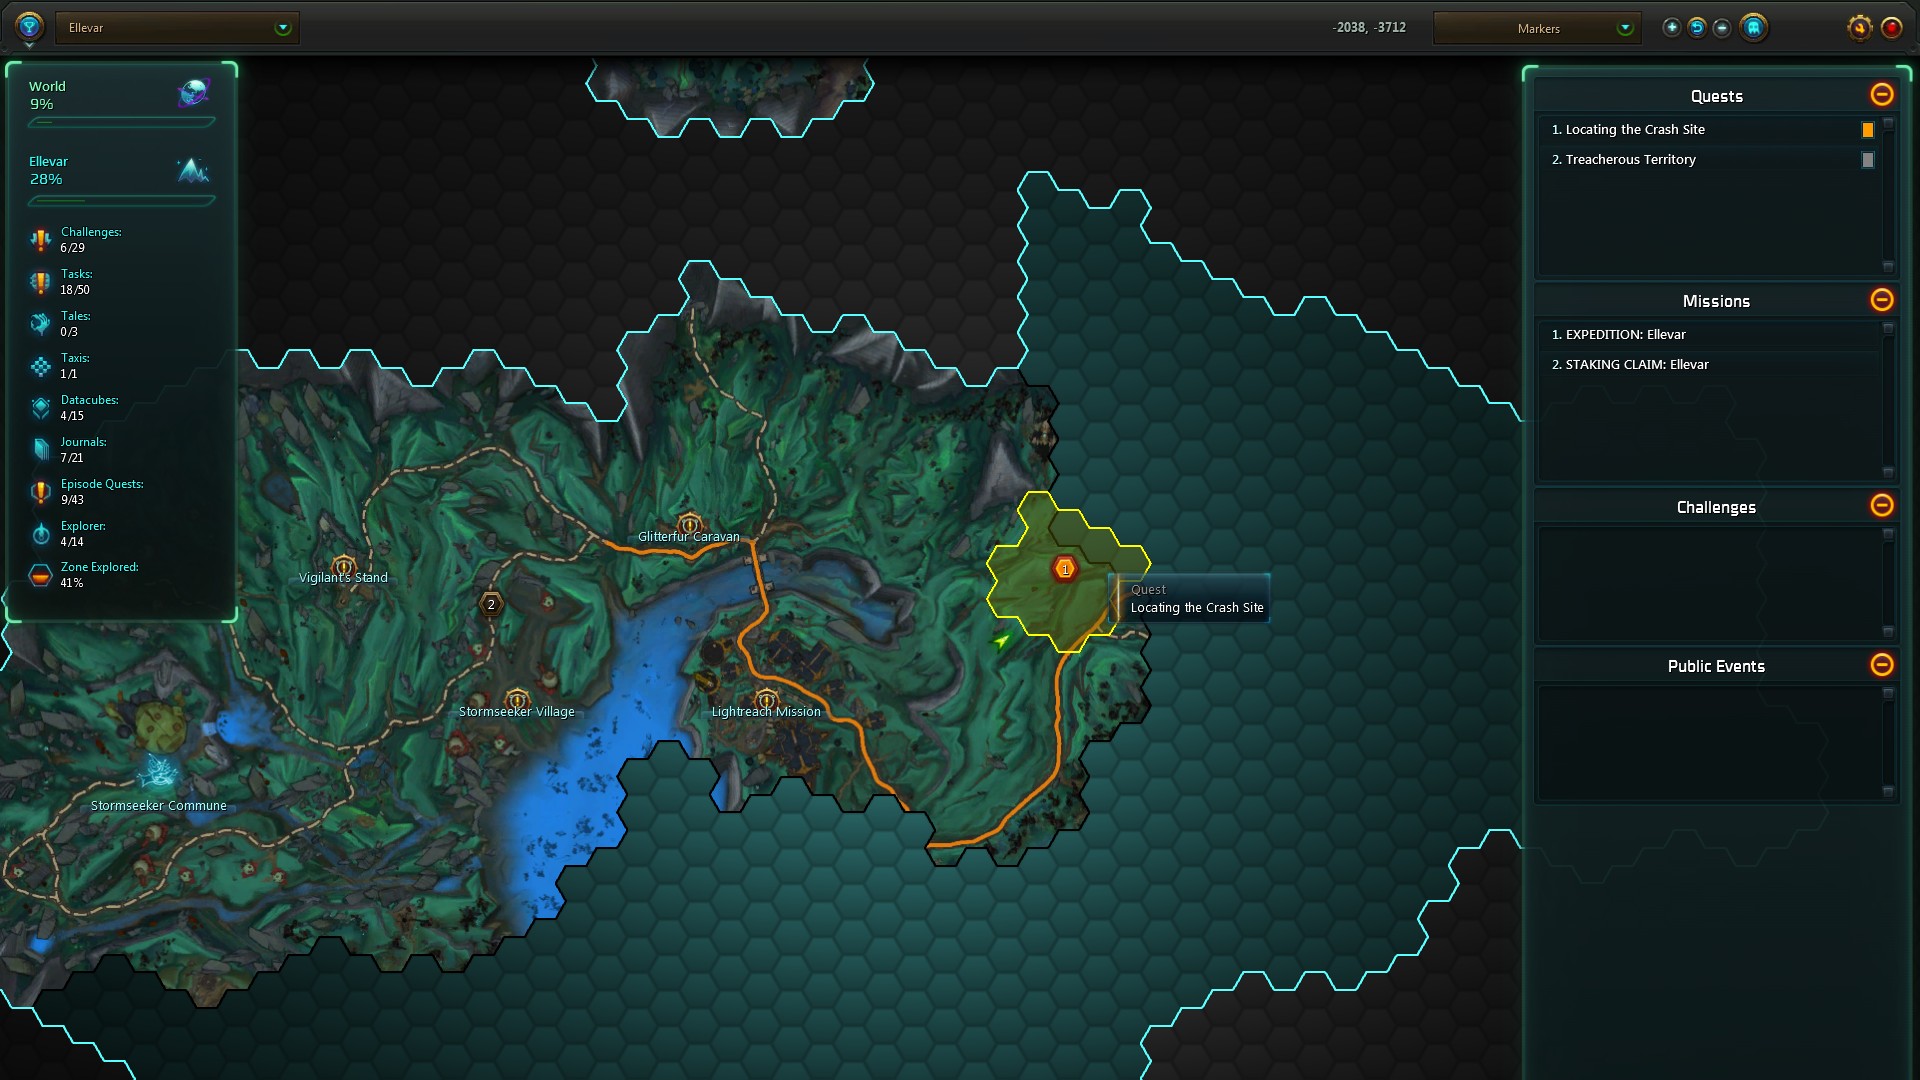Toggle the ghost mode map button
Image resolution: width=1920 pixels, height=1080 pixels.
point(1753,28)
